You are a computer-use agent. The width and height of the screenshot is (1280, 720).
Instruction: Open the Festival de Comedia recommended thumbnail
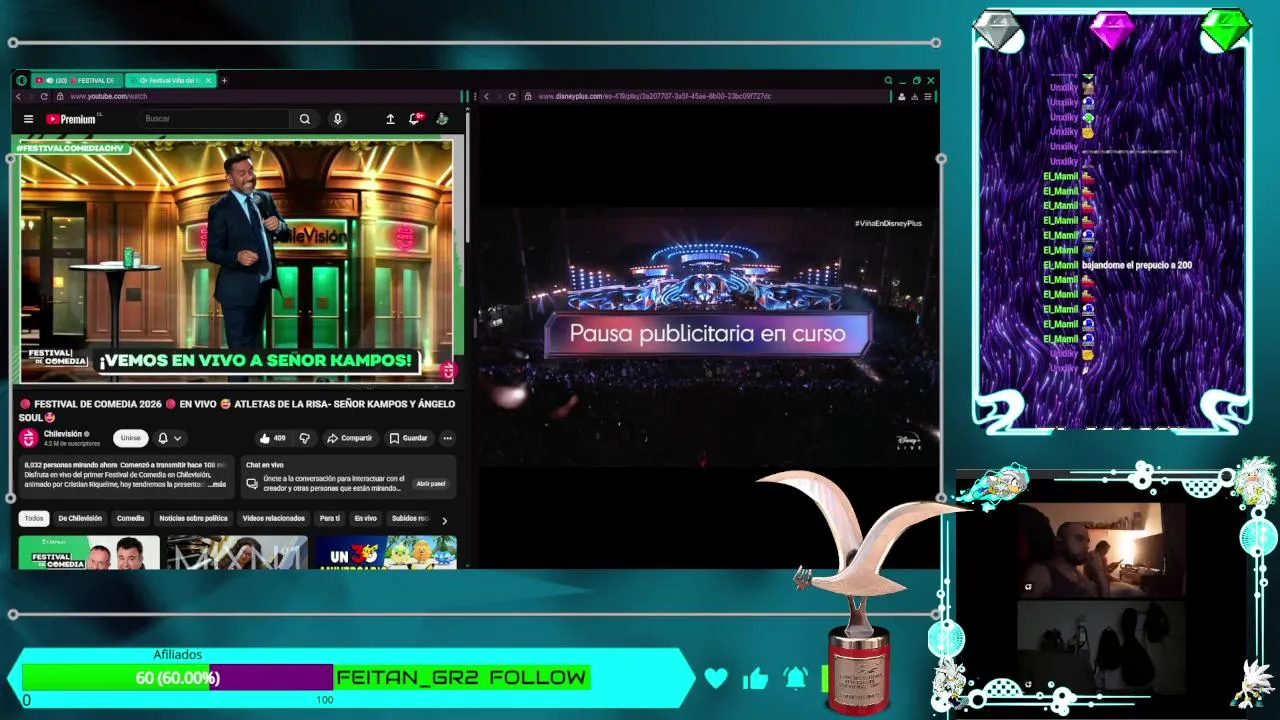89,552
